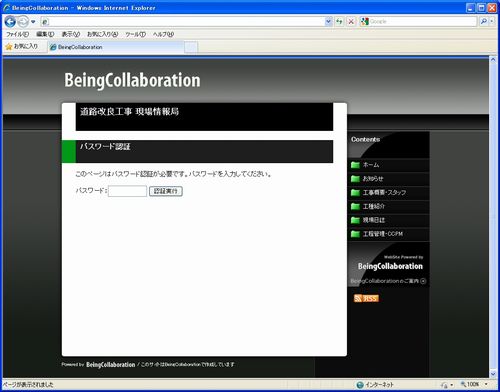Screen dimensions: 500x392
Task: Go forward with the browser Forward arrow
Action: (23, 22)
